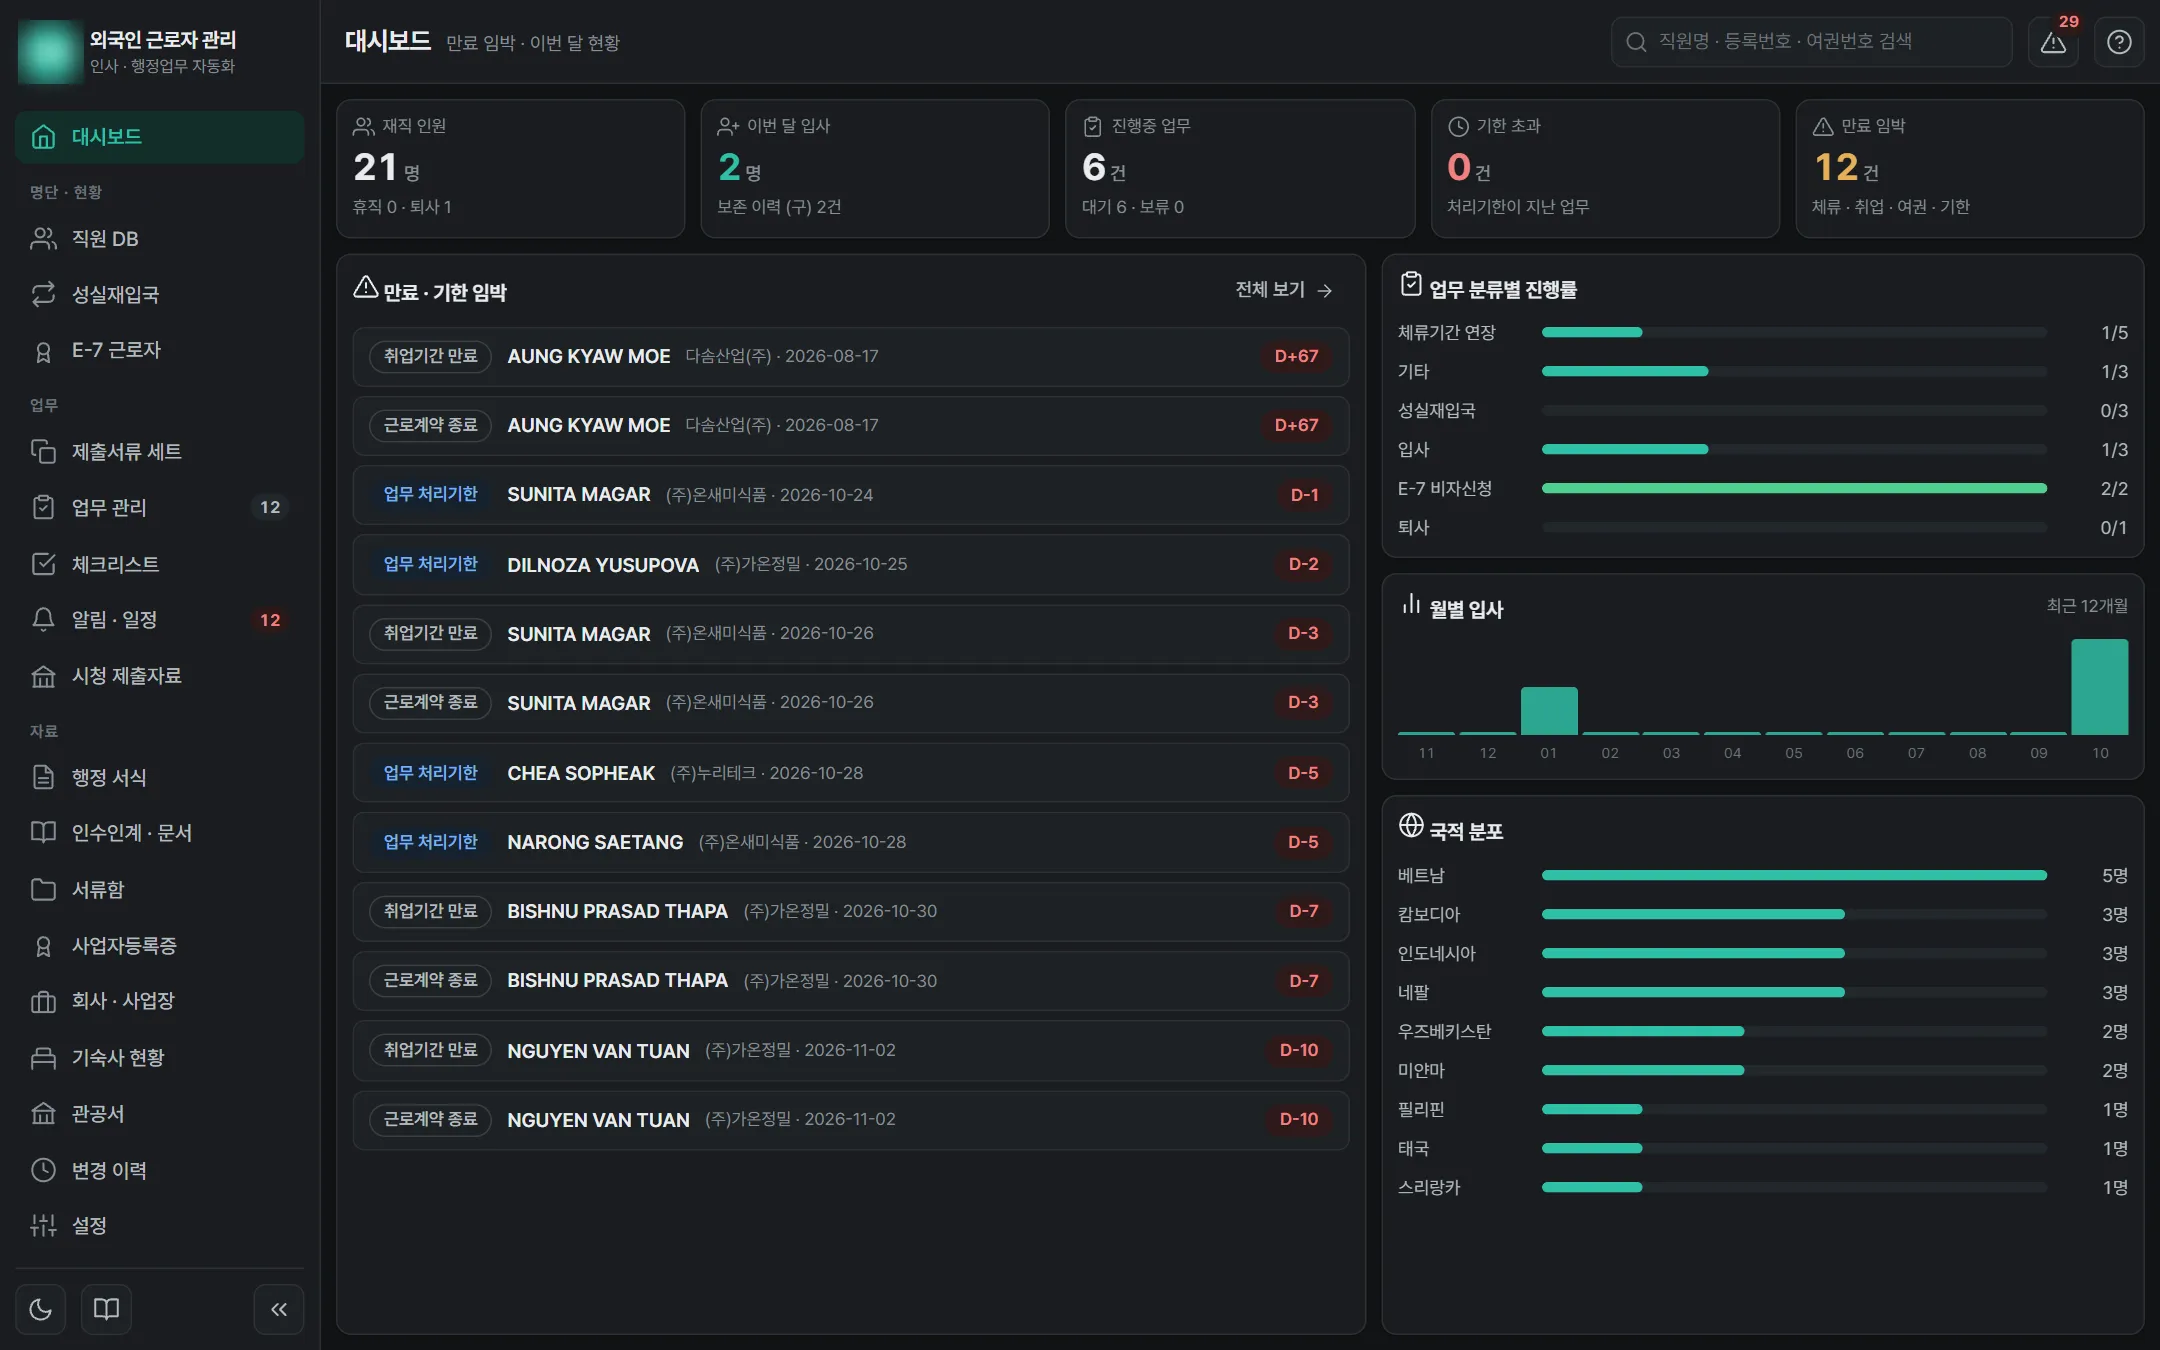Open E-7 근로자 sidebar item
Viewport: 2160px width, 1350px height.
pos(160,351)
